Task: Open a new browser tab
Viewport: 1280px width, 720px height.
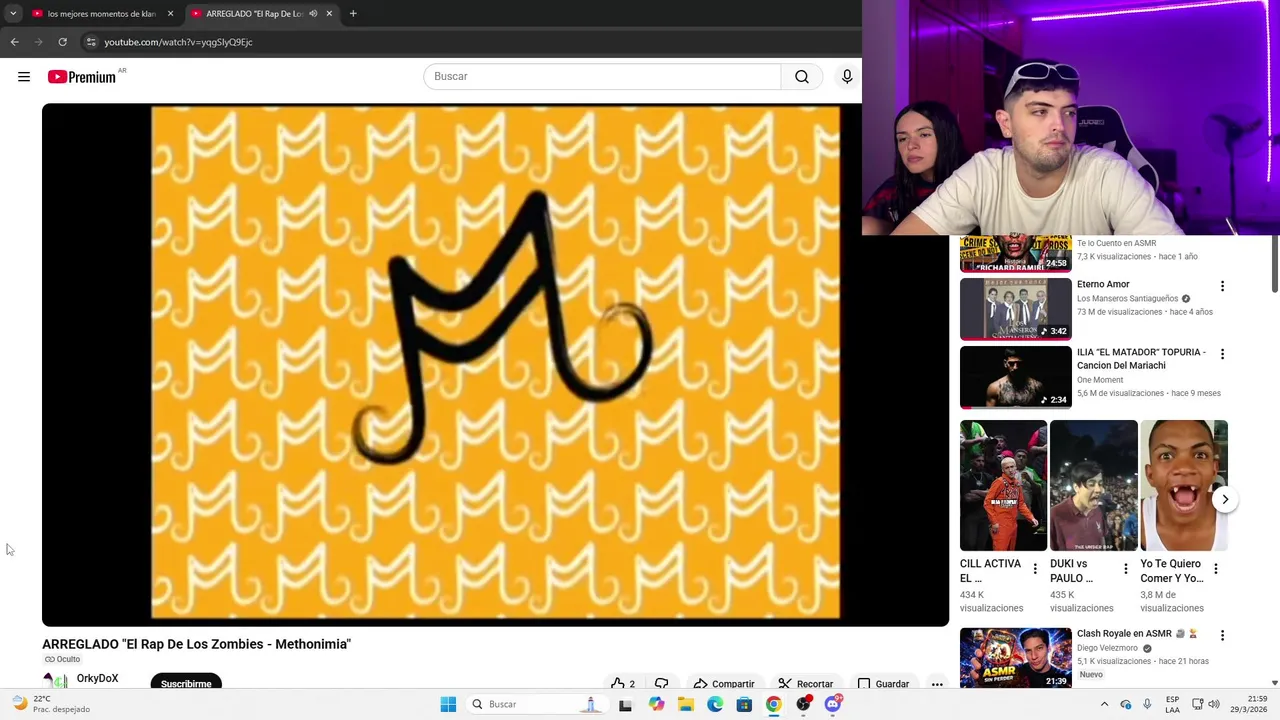Action: [353, 14]
